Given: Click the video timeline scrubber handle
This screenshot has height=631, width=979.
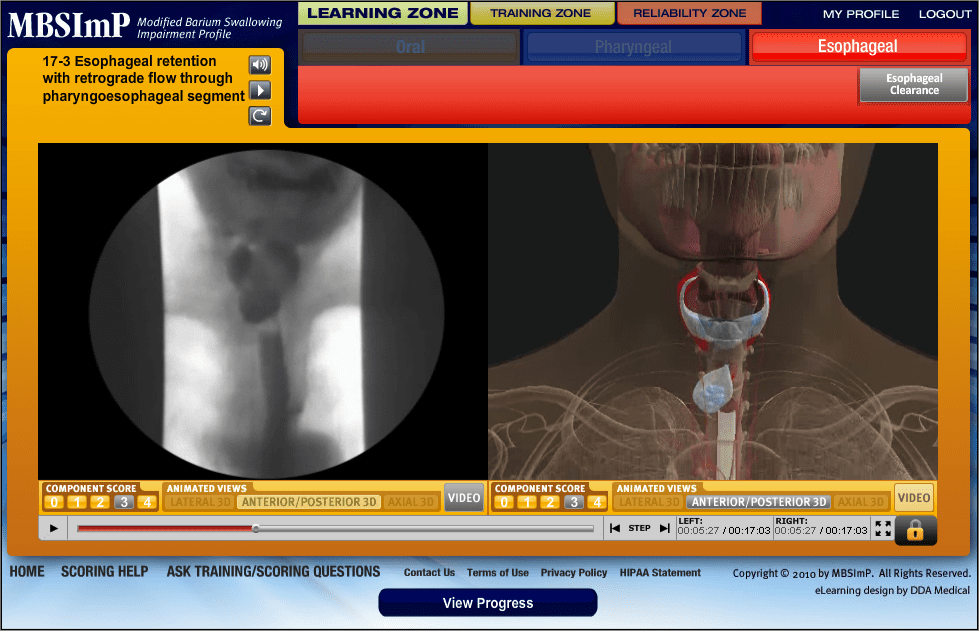Looking at the screenshot, I should pos(256,528).
